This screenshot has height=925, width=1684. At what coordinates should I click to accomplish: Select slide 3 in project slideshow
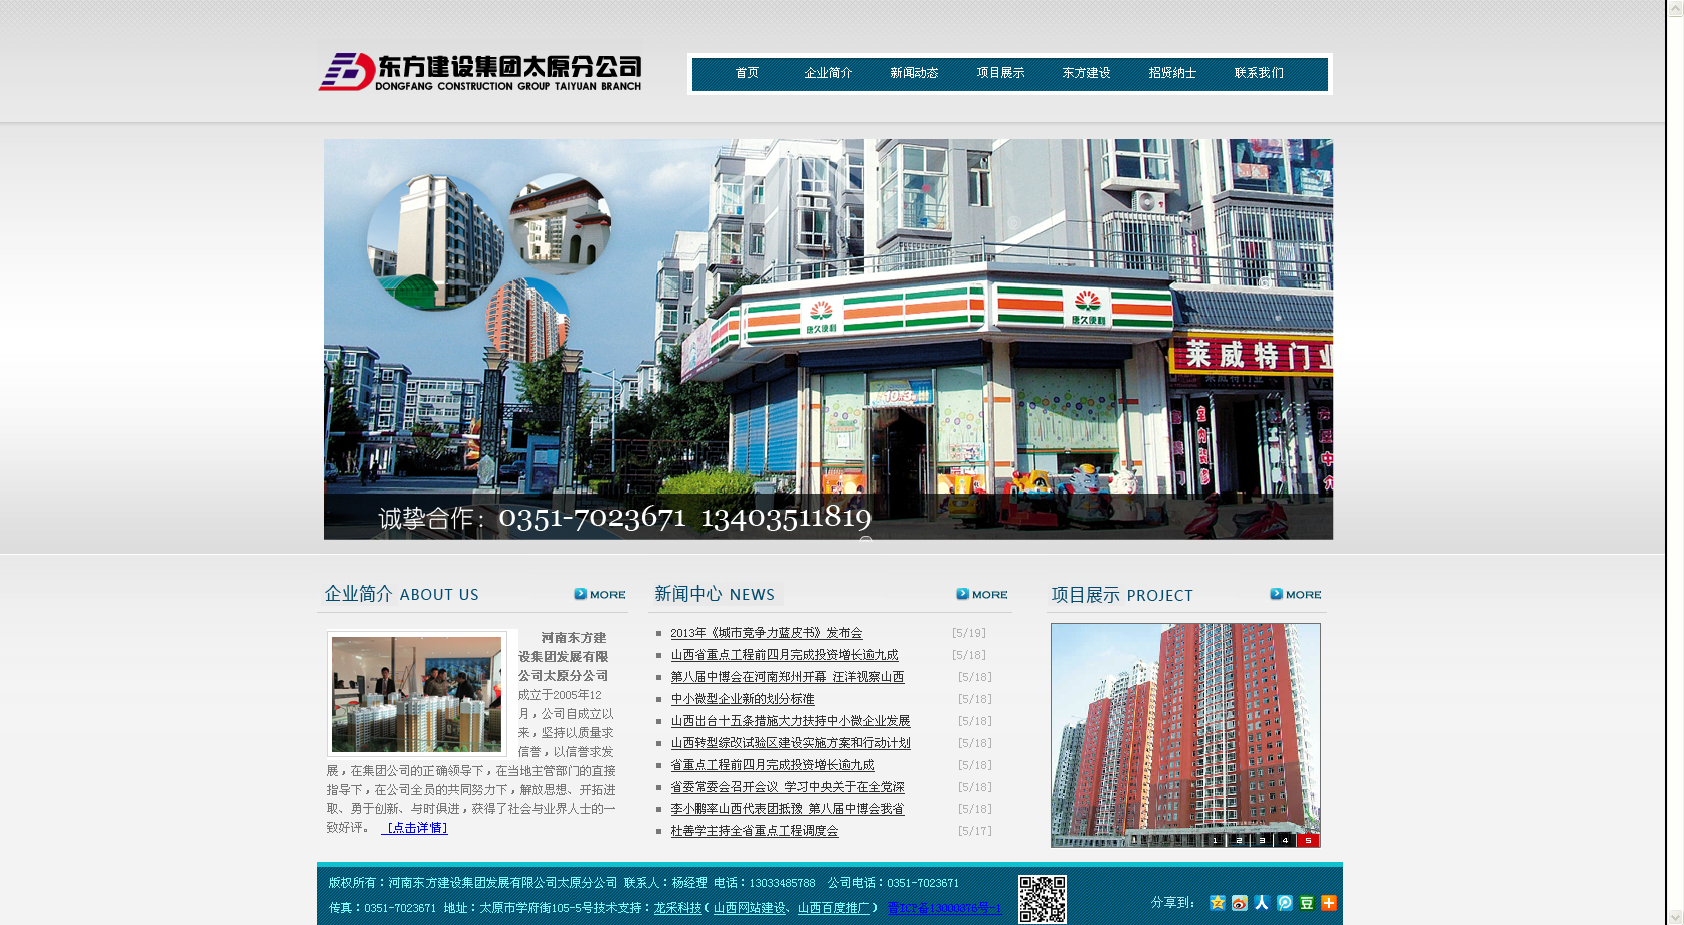pos(1262,840)
